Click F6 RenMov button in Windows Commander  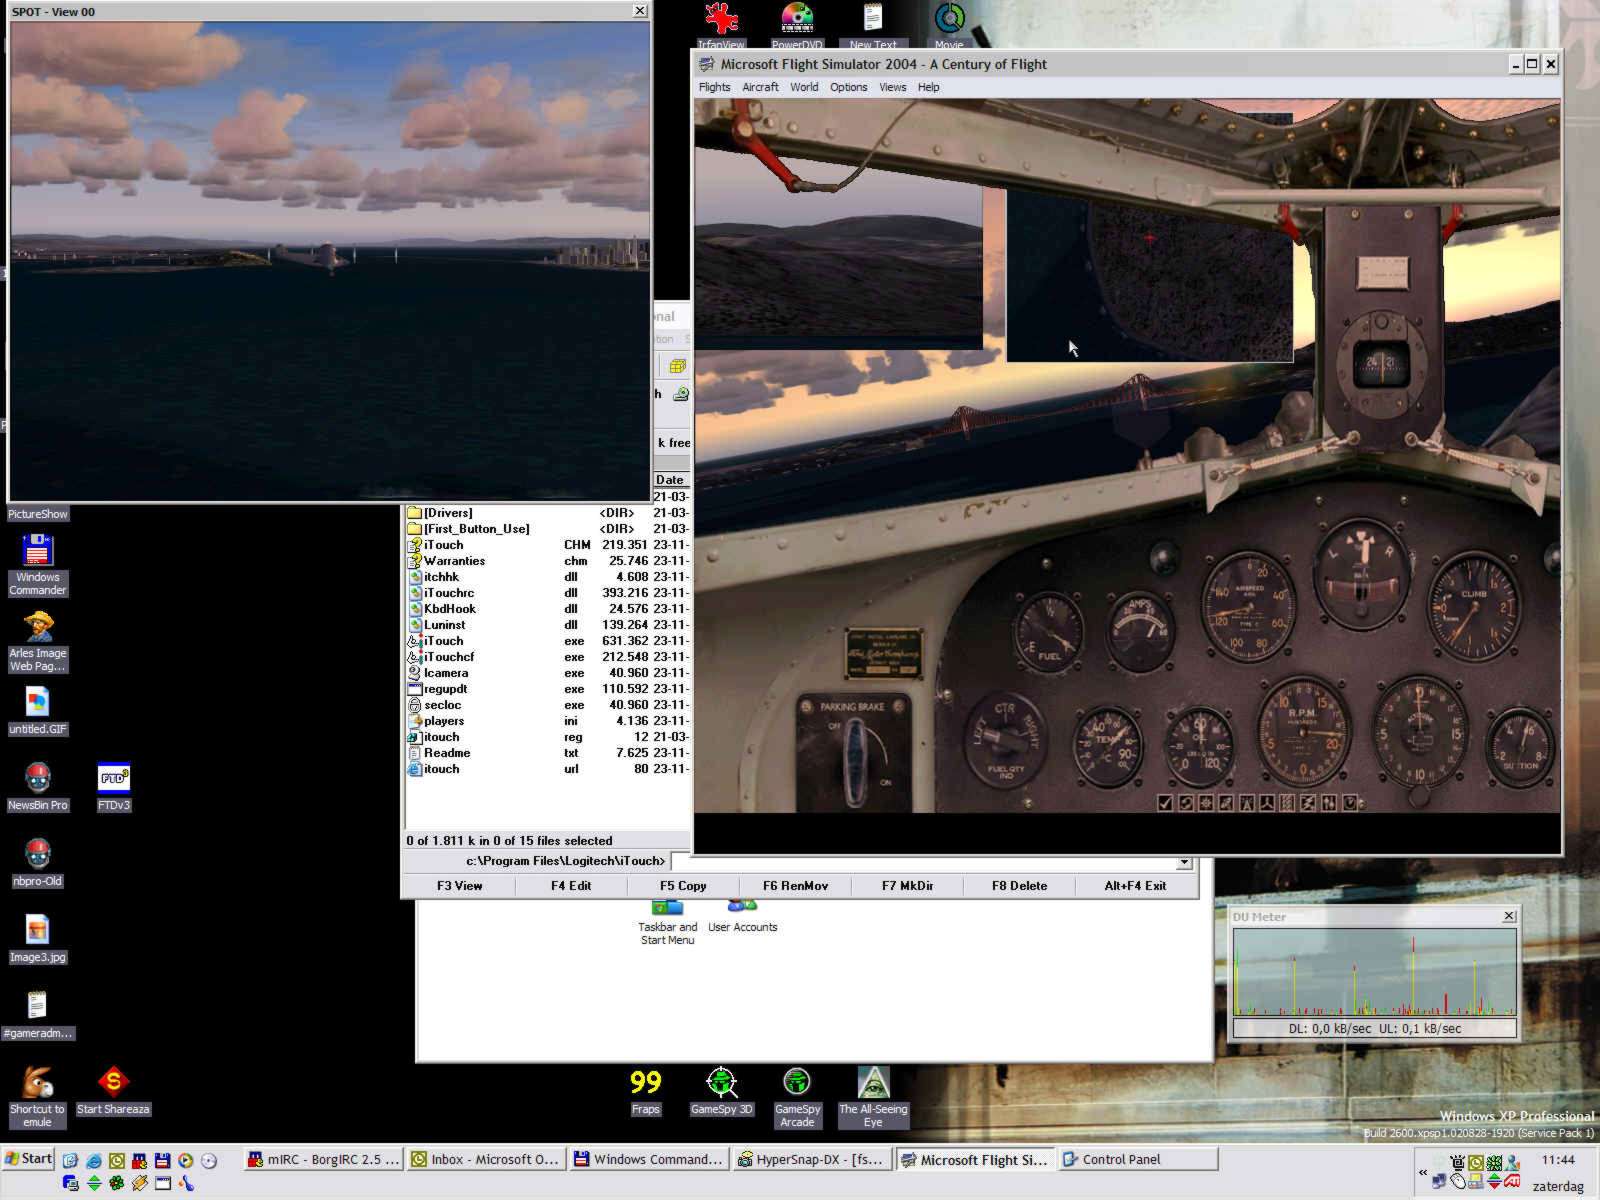pyautogui.click(x=795, y=886)
